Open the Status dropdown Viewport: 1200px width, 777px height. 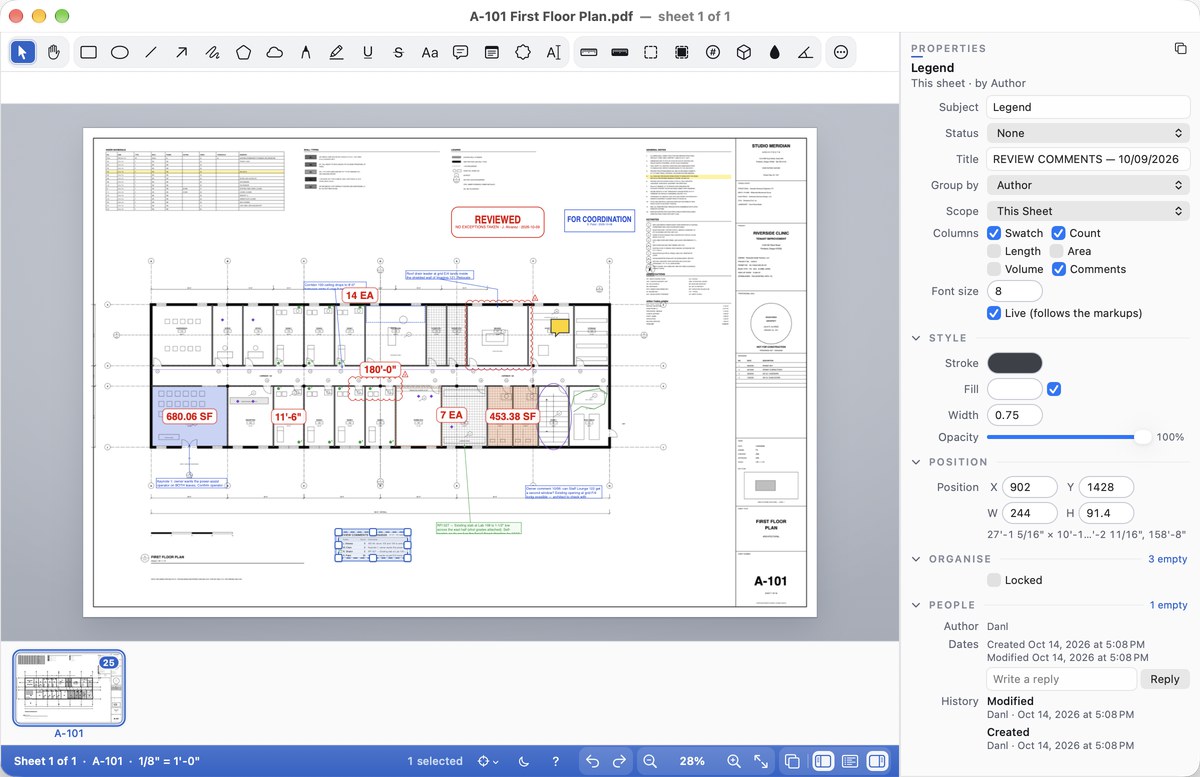pyautogui.click(x=1088, y=133)
